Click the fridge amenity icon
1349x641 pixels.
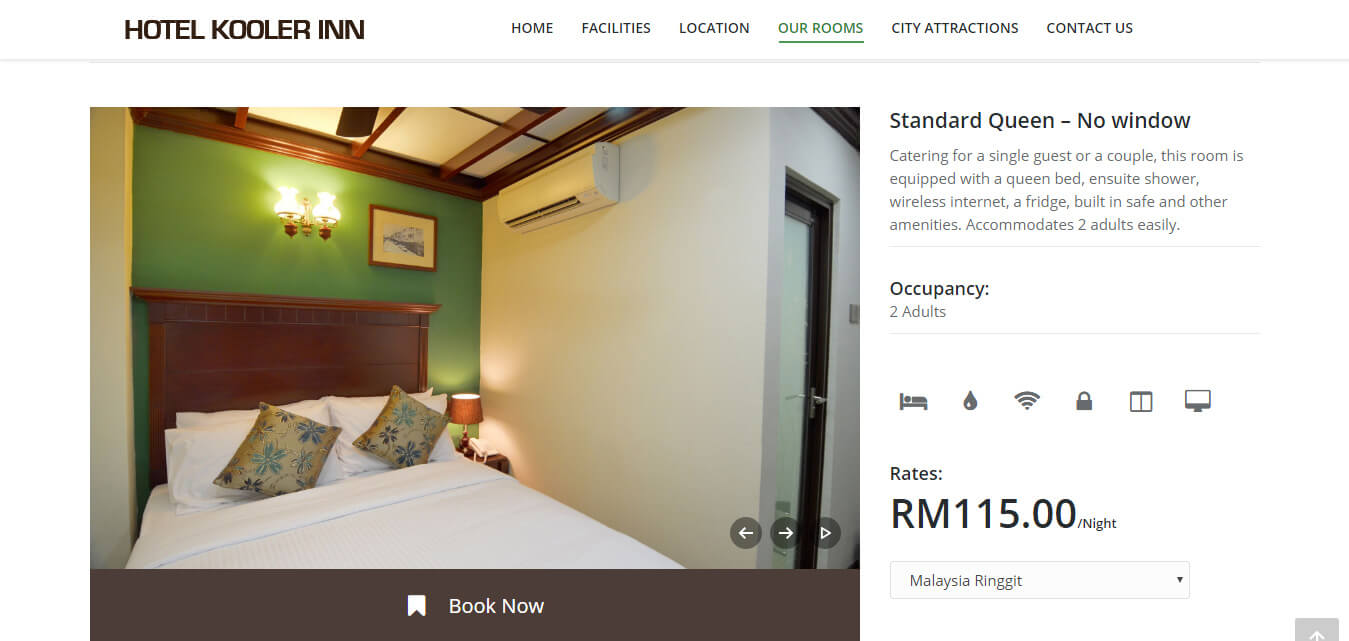[x=1141, y=401]
